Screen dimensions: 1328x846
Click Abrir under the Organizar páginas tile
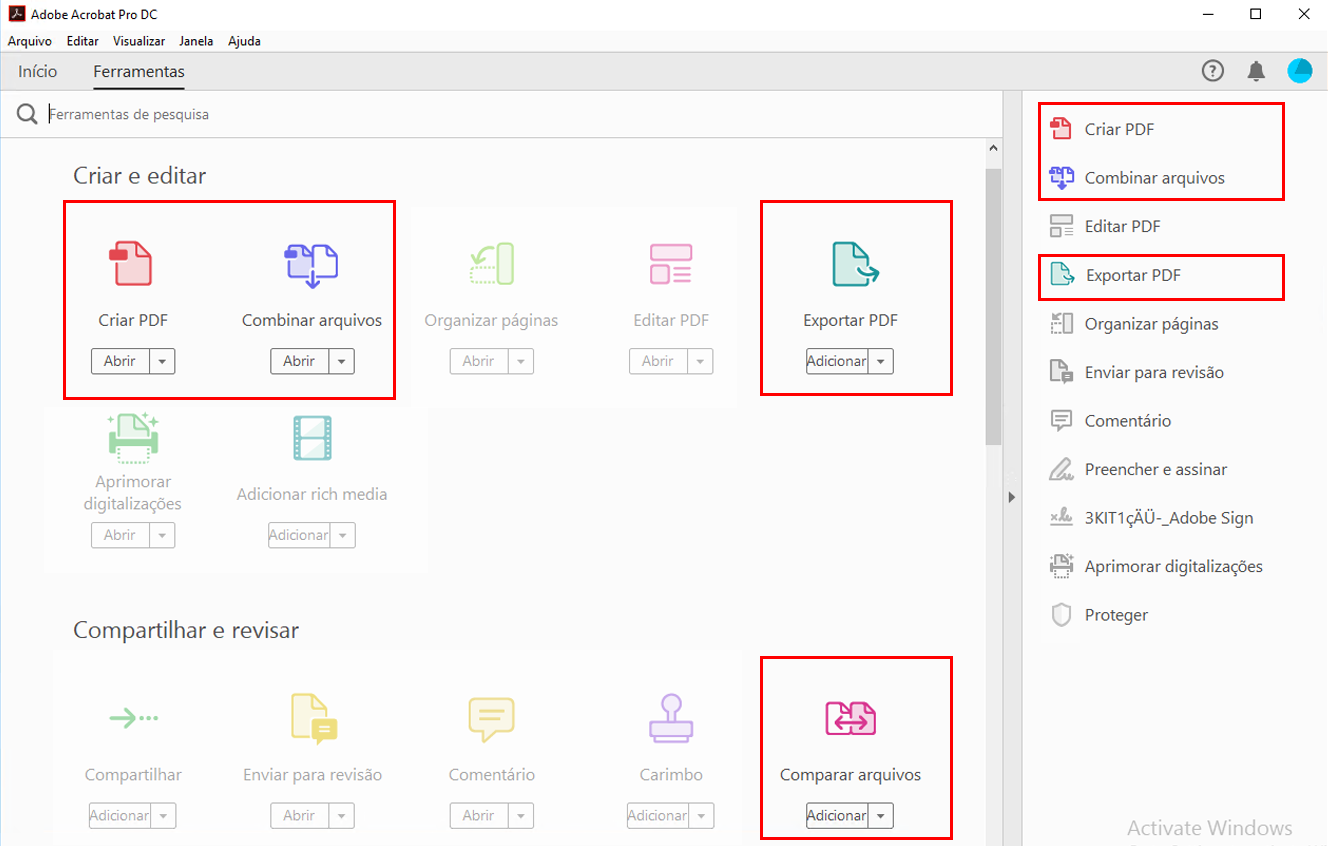coord(478,361)
